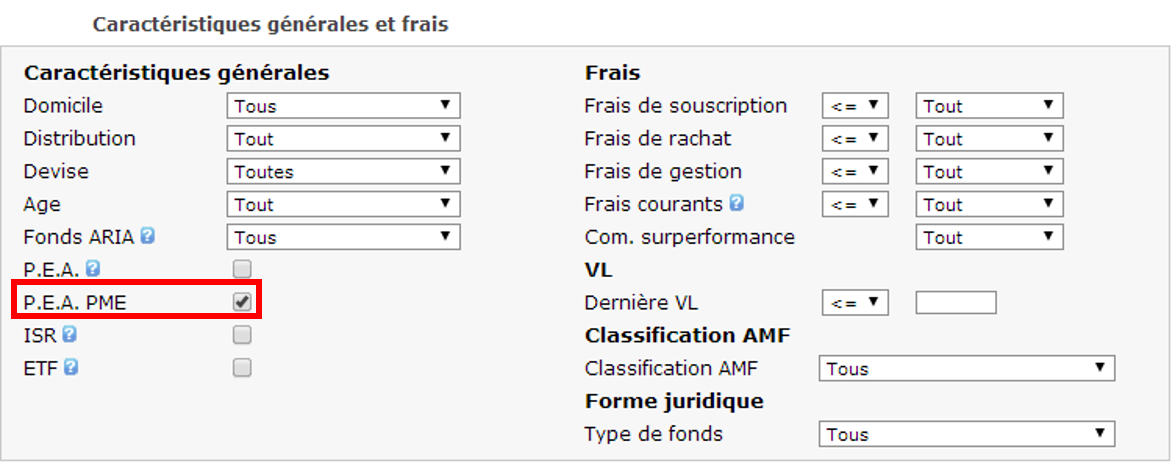Click the help icon next to Fonds ARIA
This screenshot has width=1175, height=469.
coord(148,237)
